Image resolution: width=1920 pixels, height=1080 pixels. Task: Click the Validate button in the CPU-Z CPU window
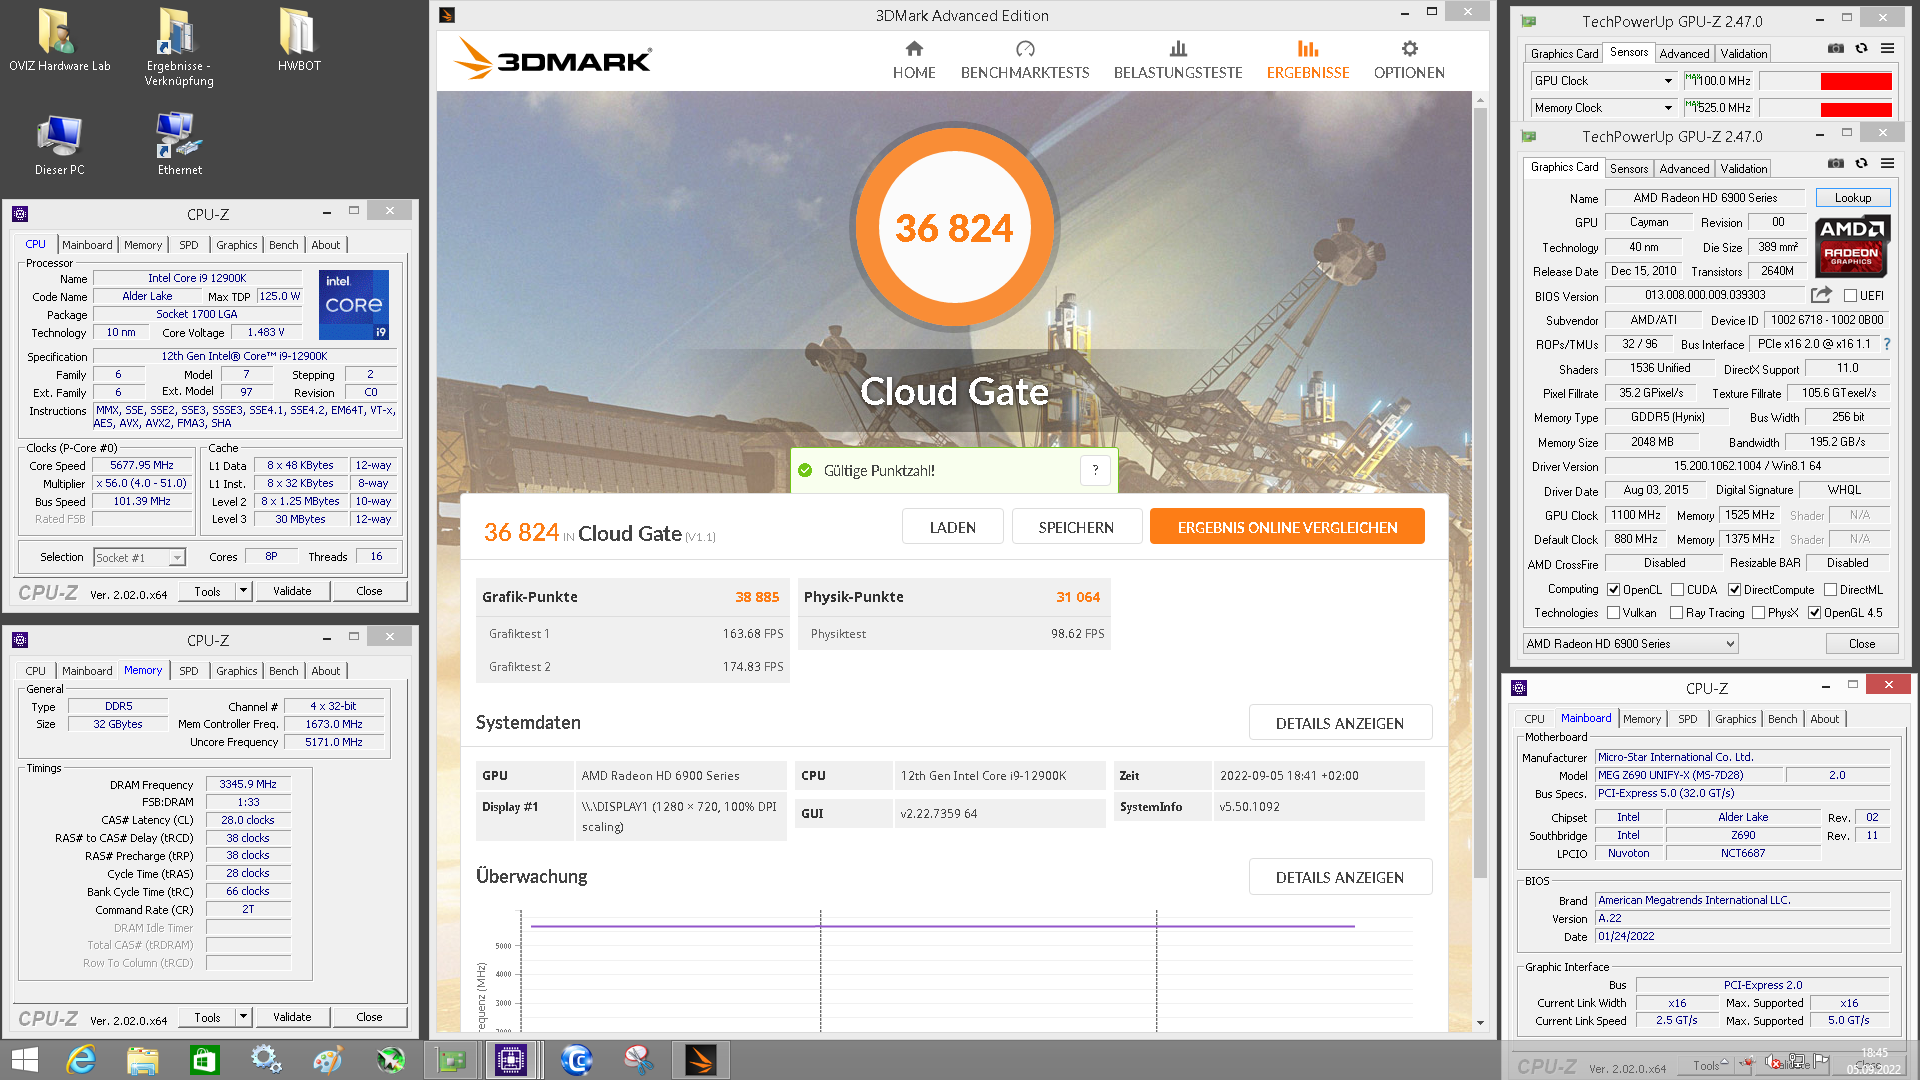292,591
